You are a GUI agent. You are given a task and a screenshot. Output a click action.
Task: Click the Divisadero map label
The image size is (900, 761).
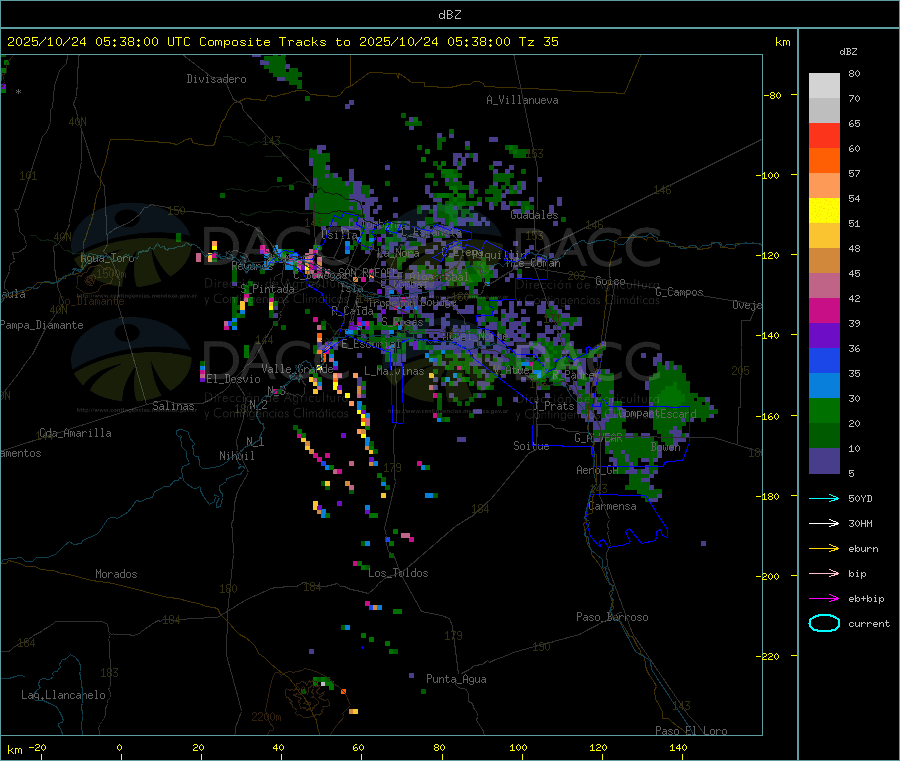click(x=216, y=79)
